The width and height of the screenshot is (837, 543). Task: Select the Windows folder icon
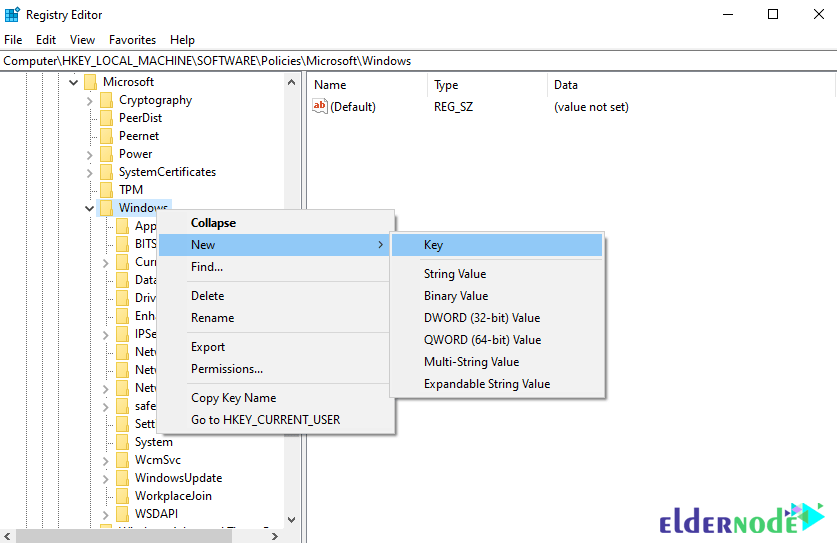(107, 208)
